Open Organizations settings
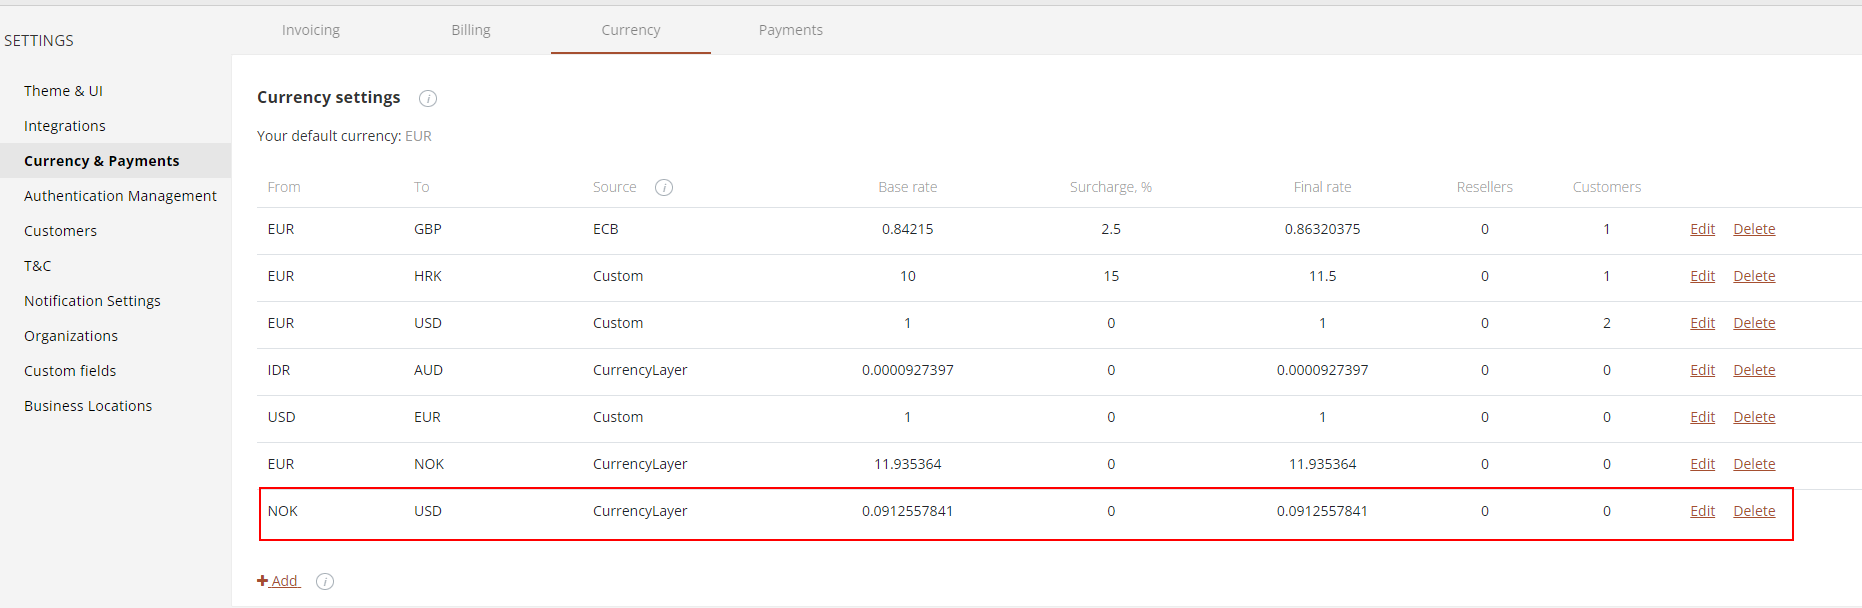The height and width of the screenshot is (608, 1862). tap(71, 336)
